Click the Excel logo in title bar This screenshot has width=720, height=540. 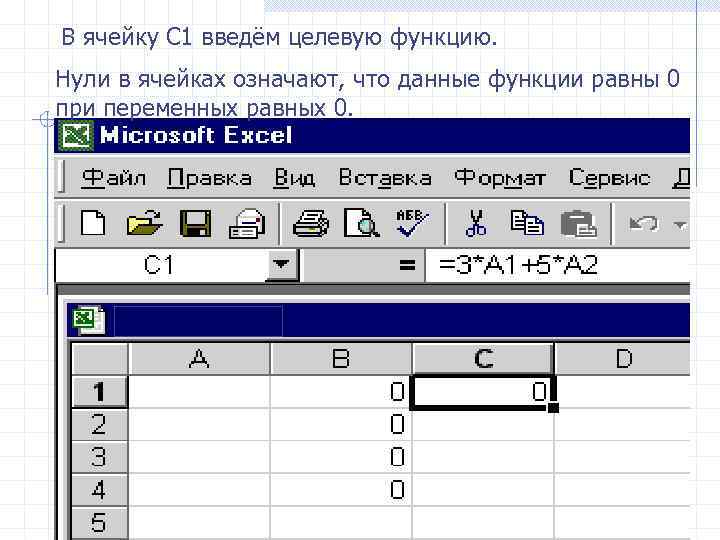coord(77,135)
